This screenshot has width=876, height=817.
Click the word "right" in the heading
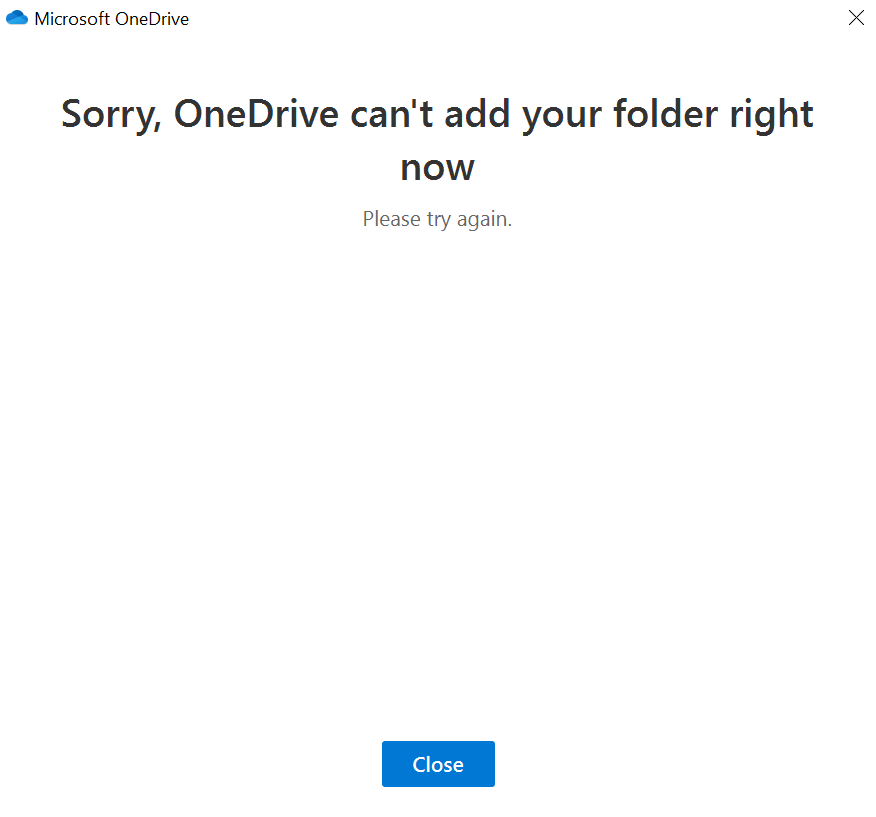[772, 116]
